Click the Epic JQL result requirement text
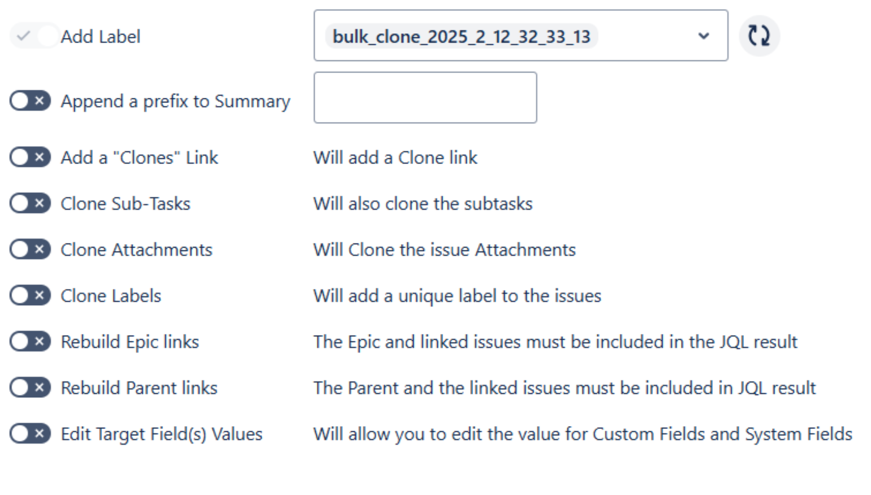This screenshot has height=495, width=871. (555, 341)
